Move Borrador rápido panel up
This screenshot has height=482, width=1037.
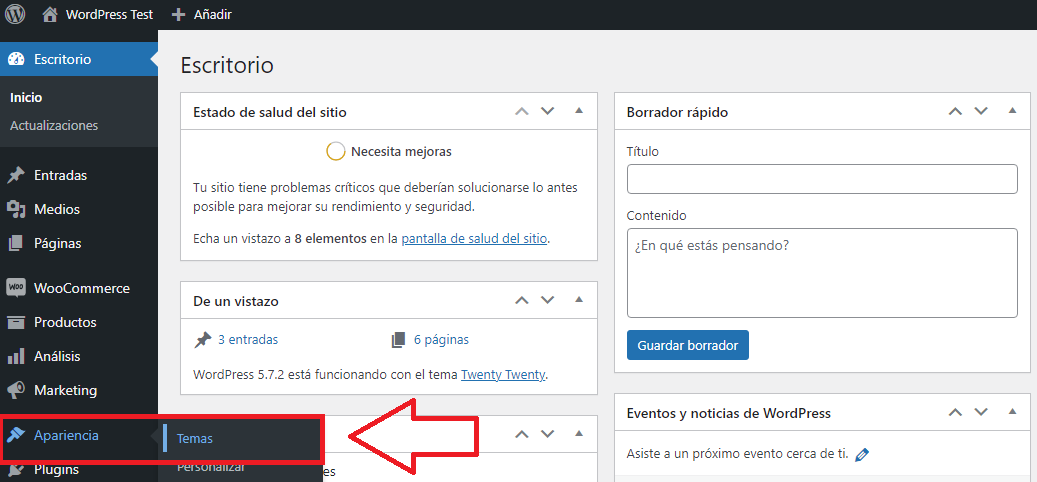click(955, 111)
